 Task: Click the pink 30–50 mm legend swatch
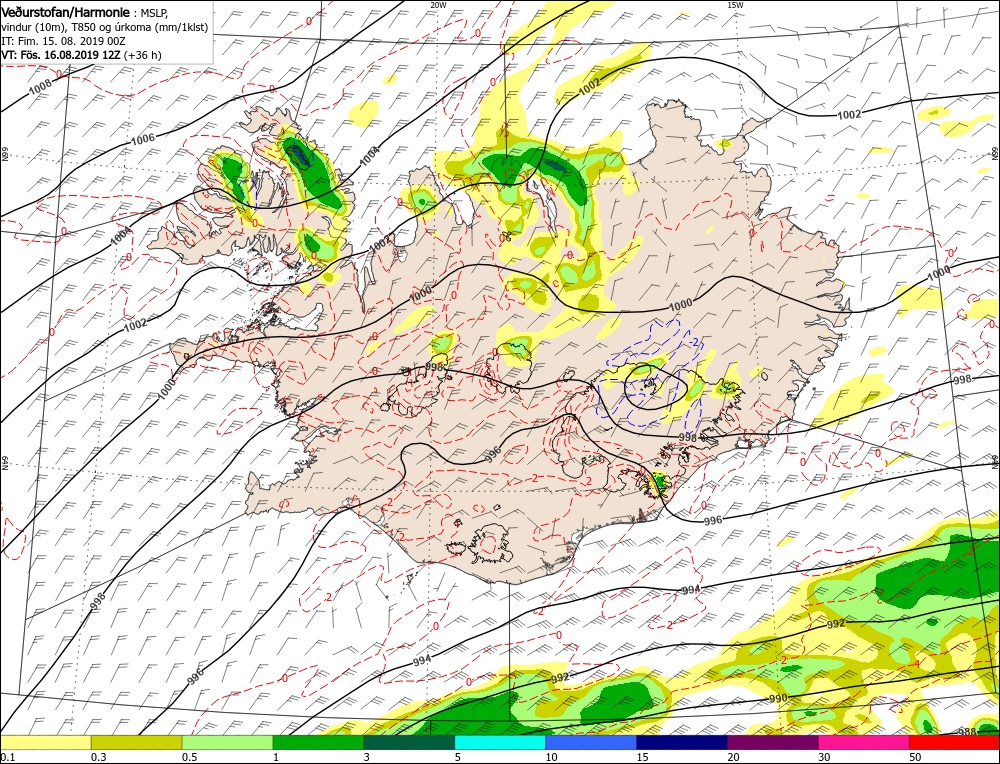point(864,742)
